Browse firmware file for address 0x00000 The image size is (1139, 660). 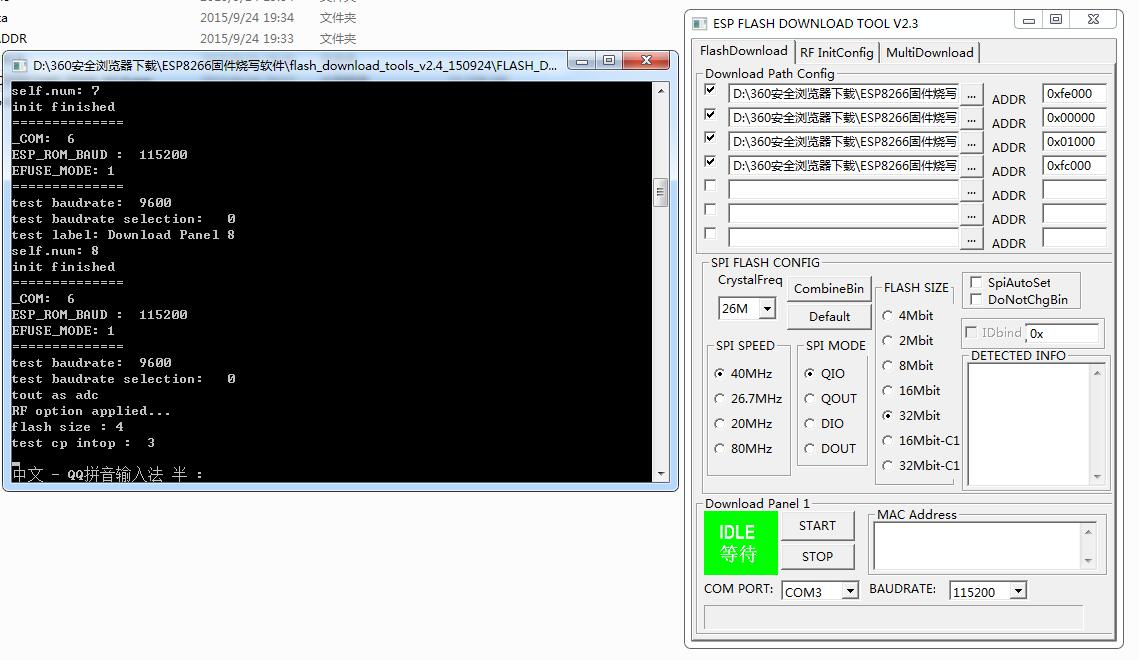click(x=971, y=118)
